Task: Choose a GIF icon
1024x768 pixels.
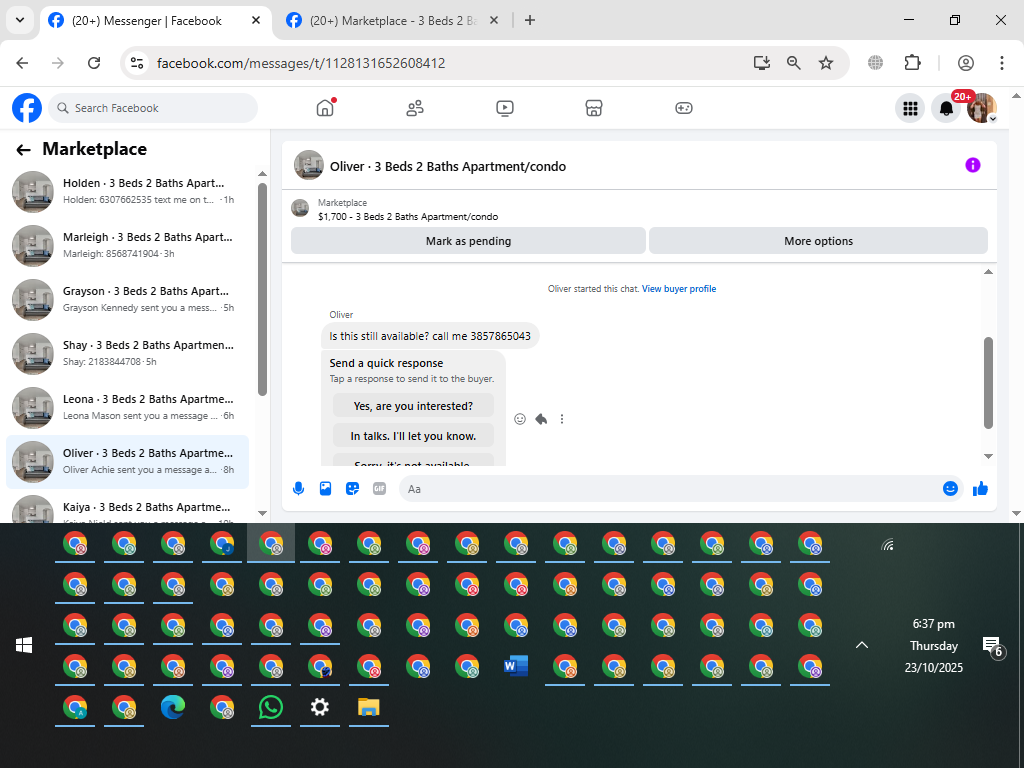Action: tap(379, 488)
